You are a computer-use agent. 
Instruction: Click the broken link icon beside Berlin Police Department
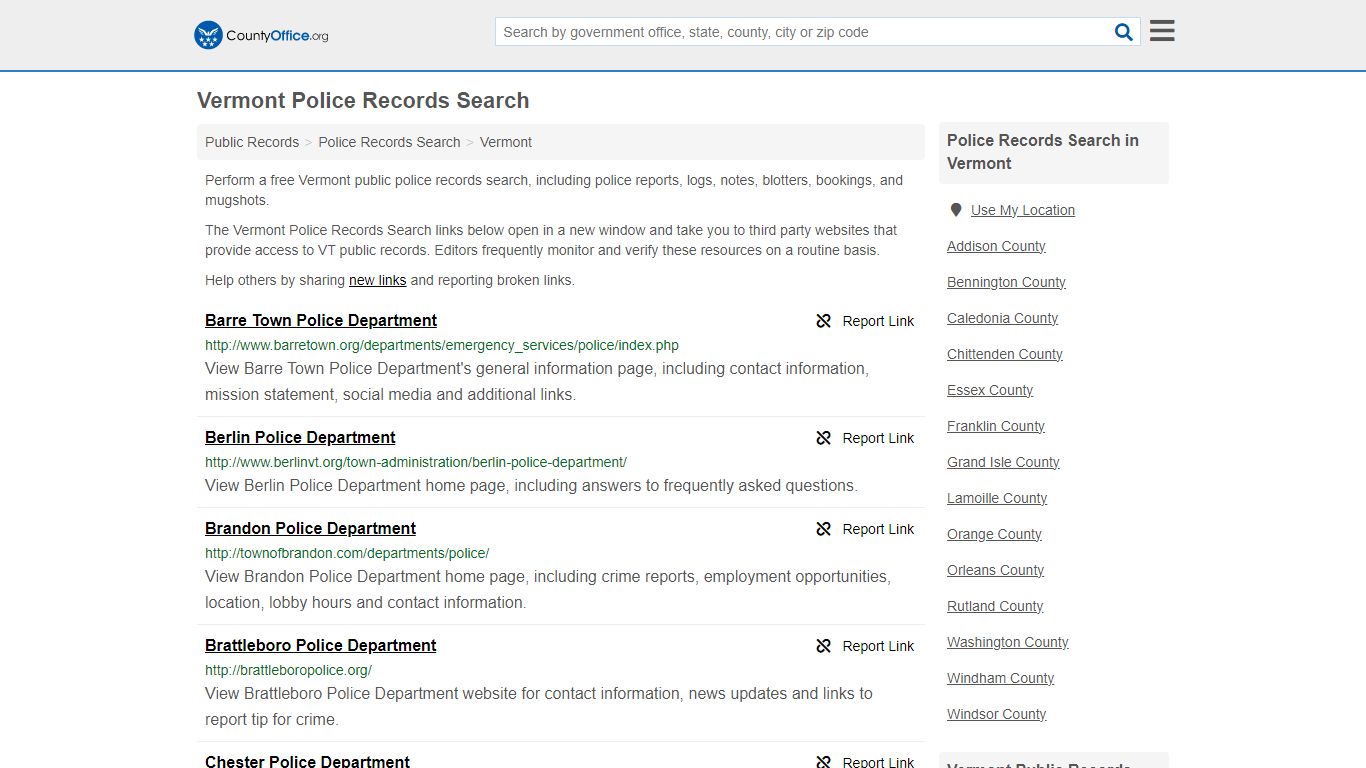click(824, 438)
